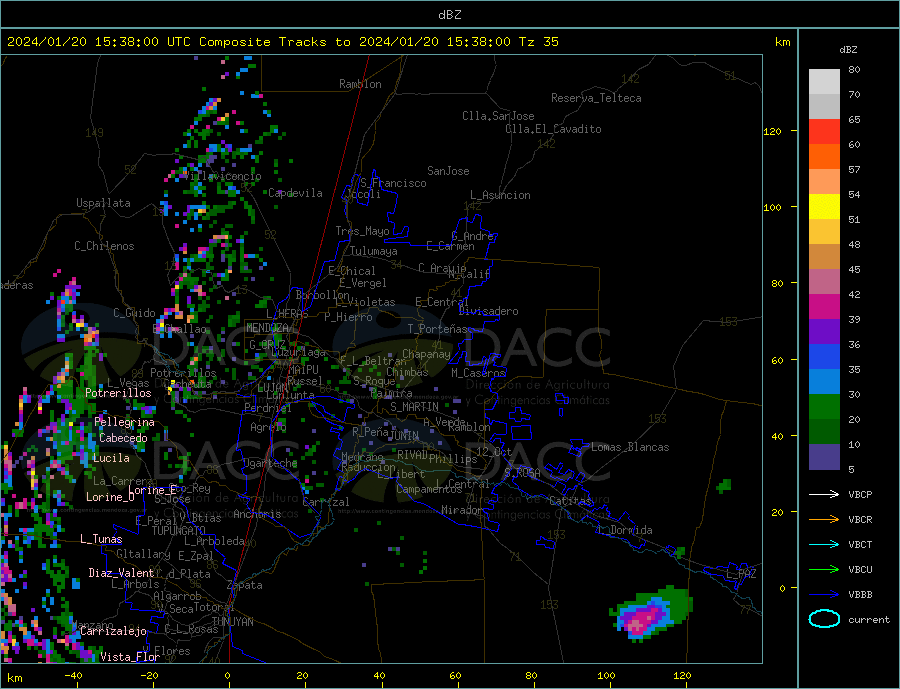This screenshot has width=900, height=689.
Task: Click the Carrizalejo station label
Action: pos(113,632)
